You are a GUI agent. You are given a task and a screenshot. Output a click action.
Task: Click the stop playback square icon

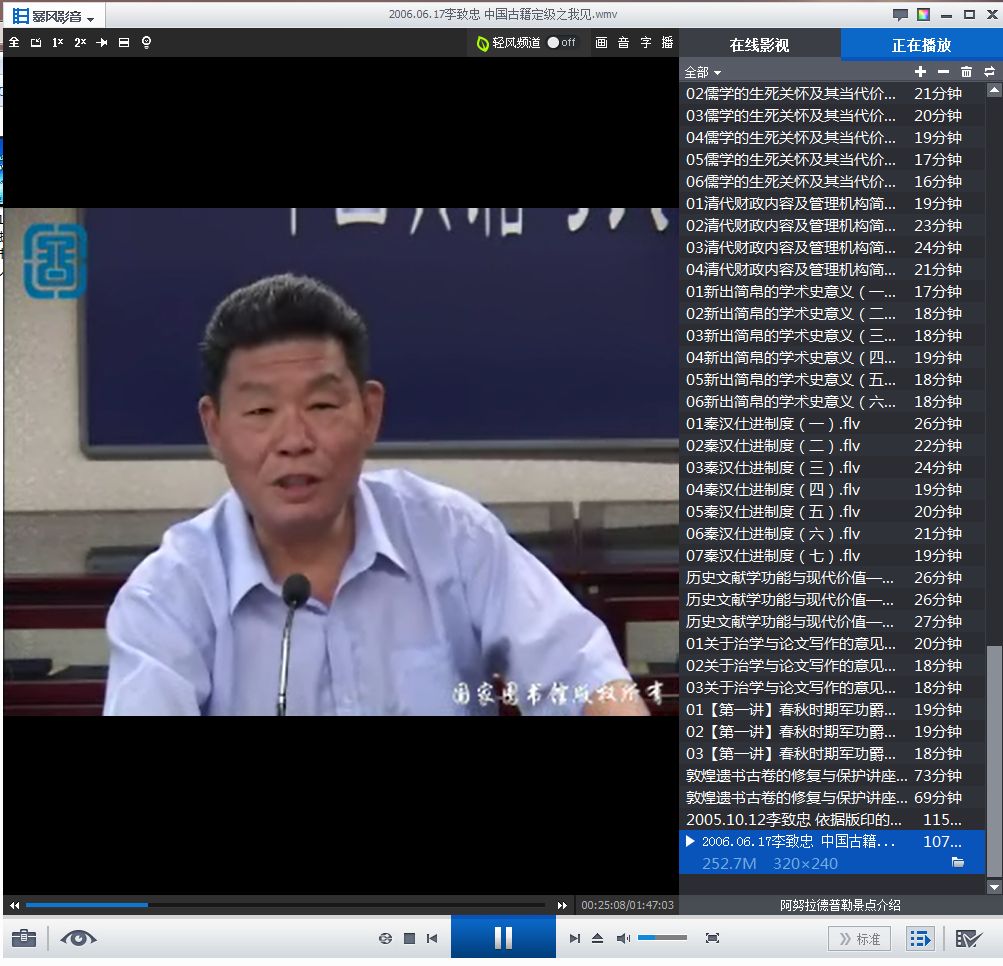pyautogui.click(x=409, y=938)
